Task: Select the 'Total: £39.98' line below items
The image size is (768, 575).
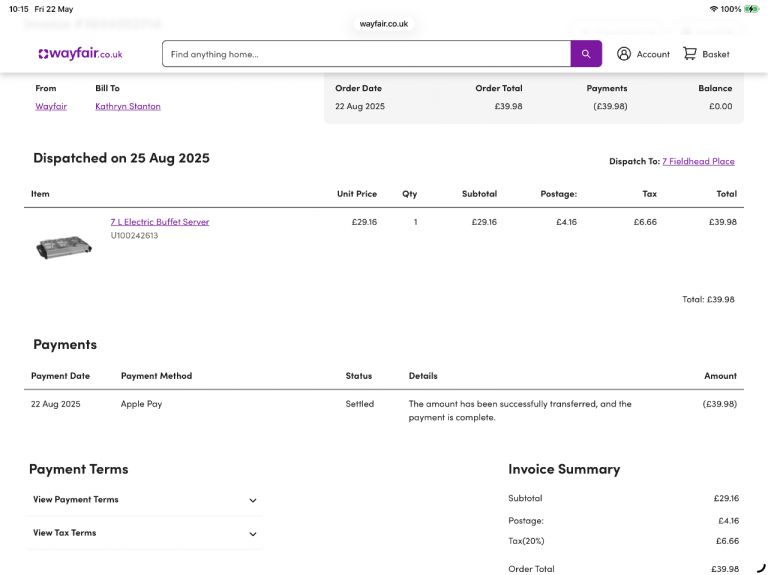Action: coord(708,299)
